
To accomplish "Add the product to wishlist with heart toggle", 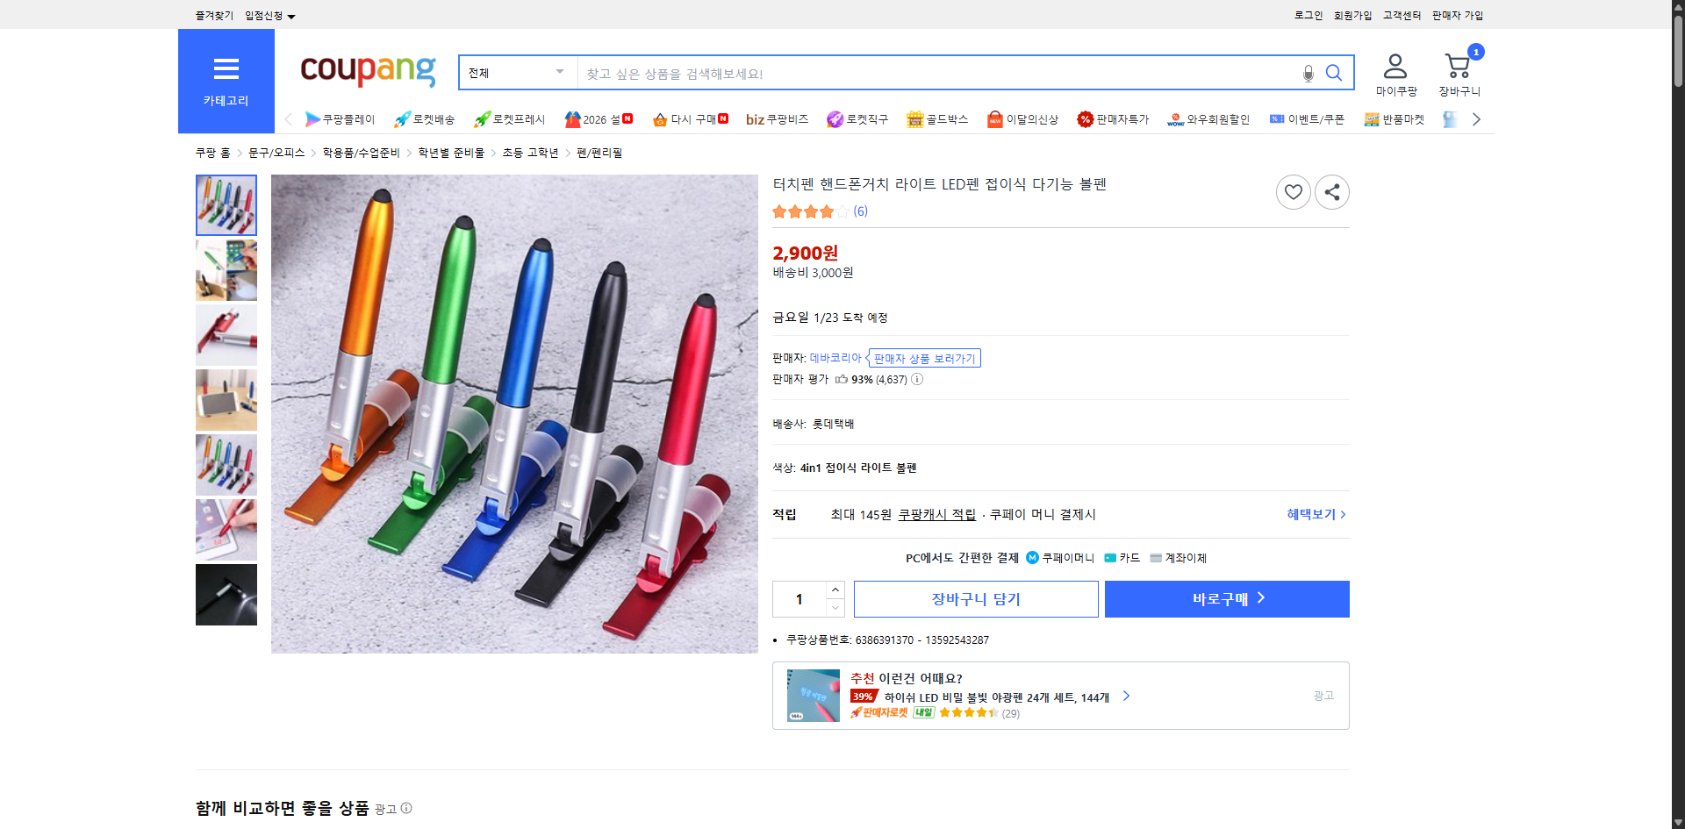I will point(1292,192).
